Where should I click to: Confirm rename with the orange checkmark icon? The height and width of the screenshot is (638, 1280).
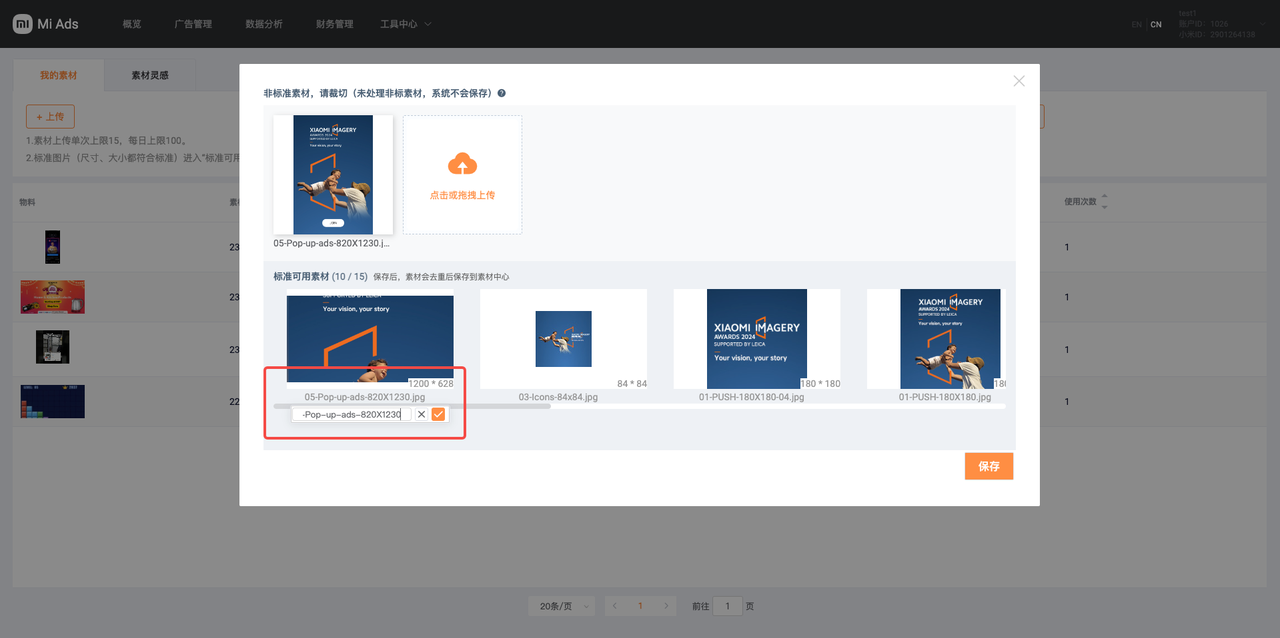[438, 414]
